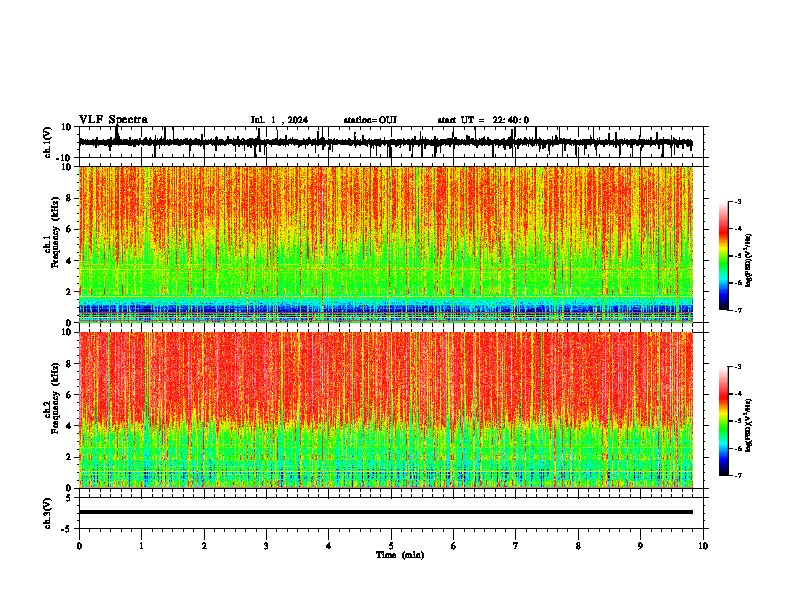Click the time axis tick label '5'

pyautogui.click(x=391, y=546)
